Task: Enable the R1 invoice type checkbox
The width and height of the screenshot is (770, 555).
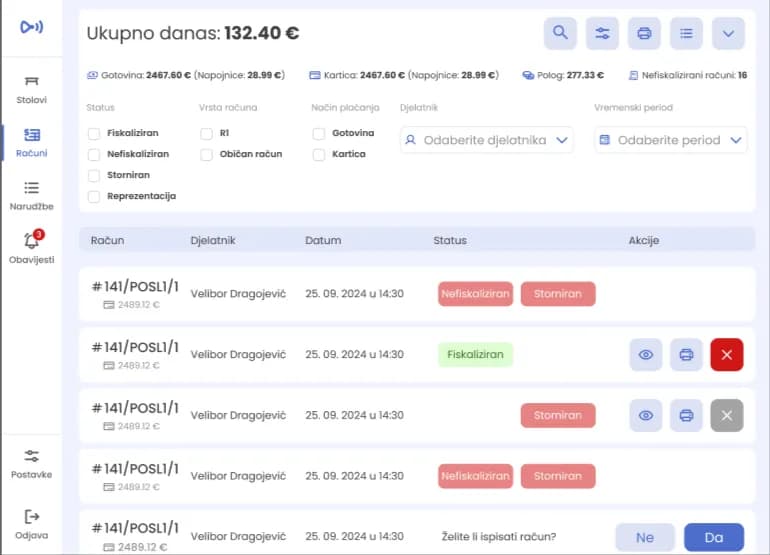Action: click(207, 133)
